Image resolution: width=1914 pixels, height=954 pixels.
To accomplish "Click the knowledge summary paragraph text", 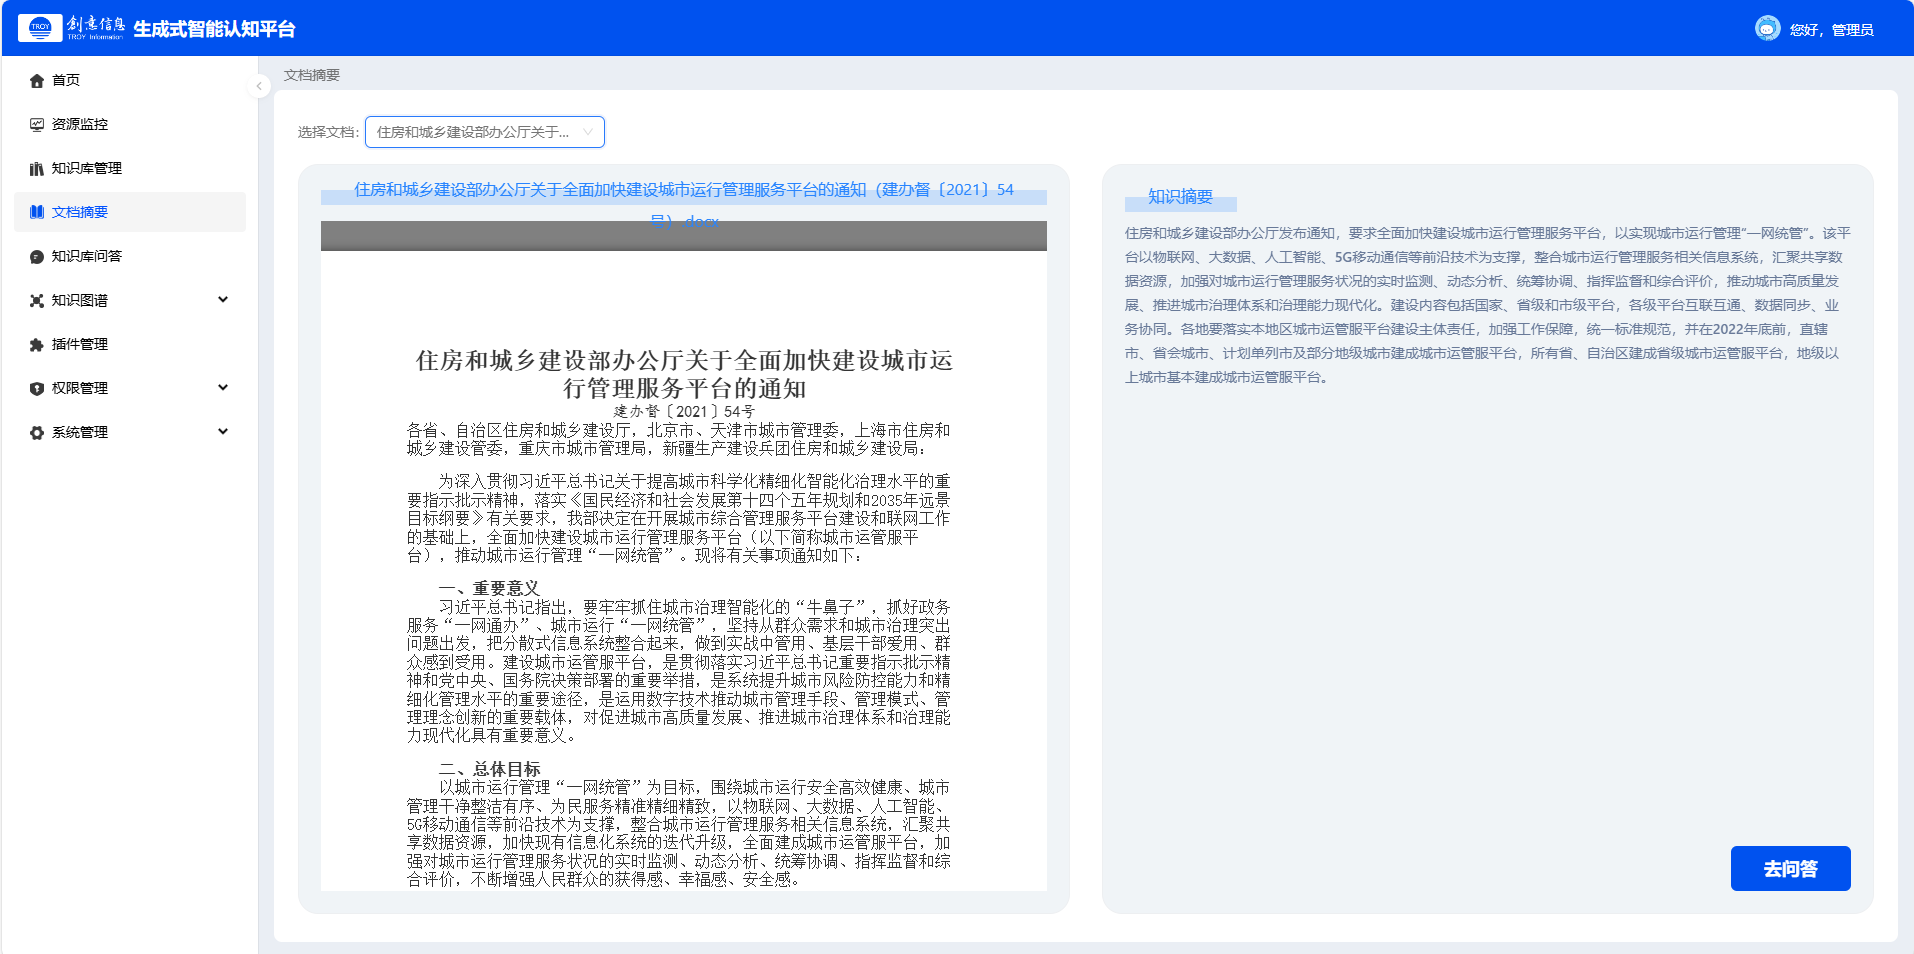I will point(1488,305).
